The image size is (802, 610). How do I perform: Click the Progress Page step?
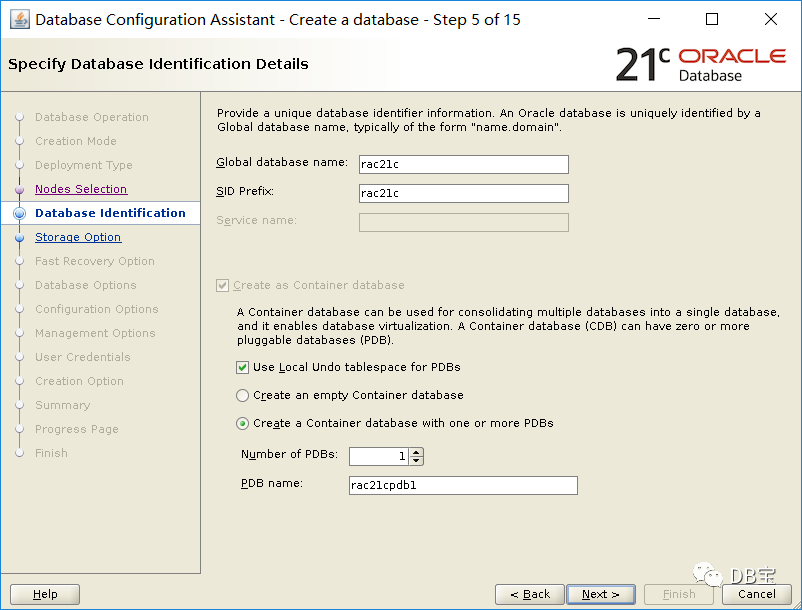(x=77, y=430)
